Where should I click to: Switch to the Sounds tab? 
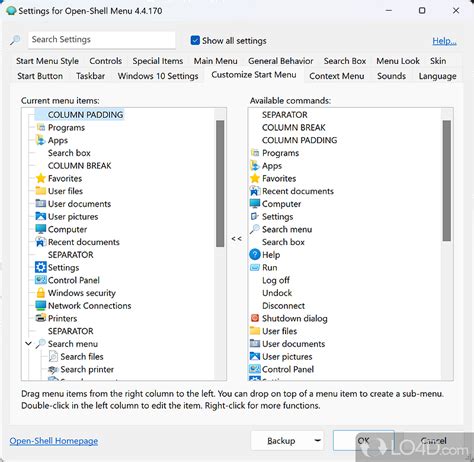tap(391, 76)
